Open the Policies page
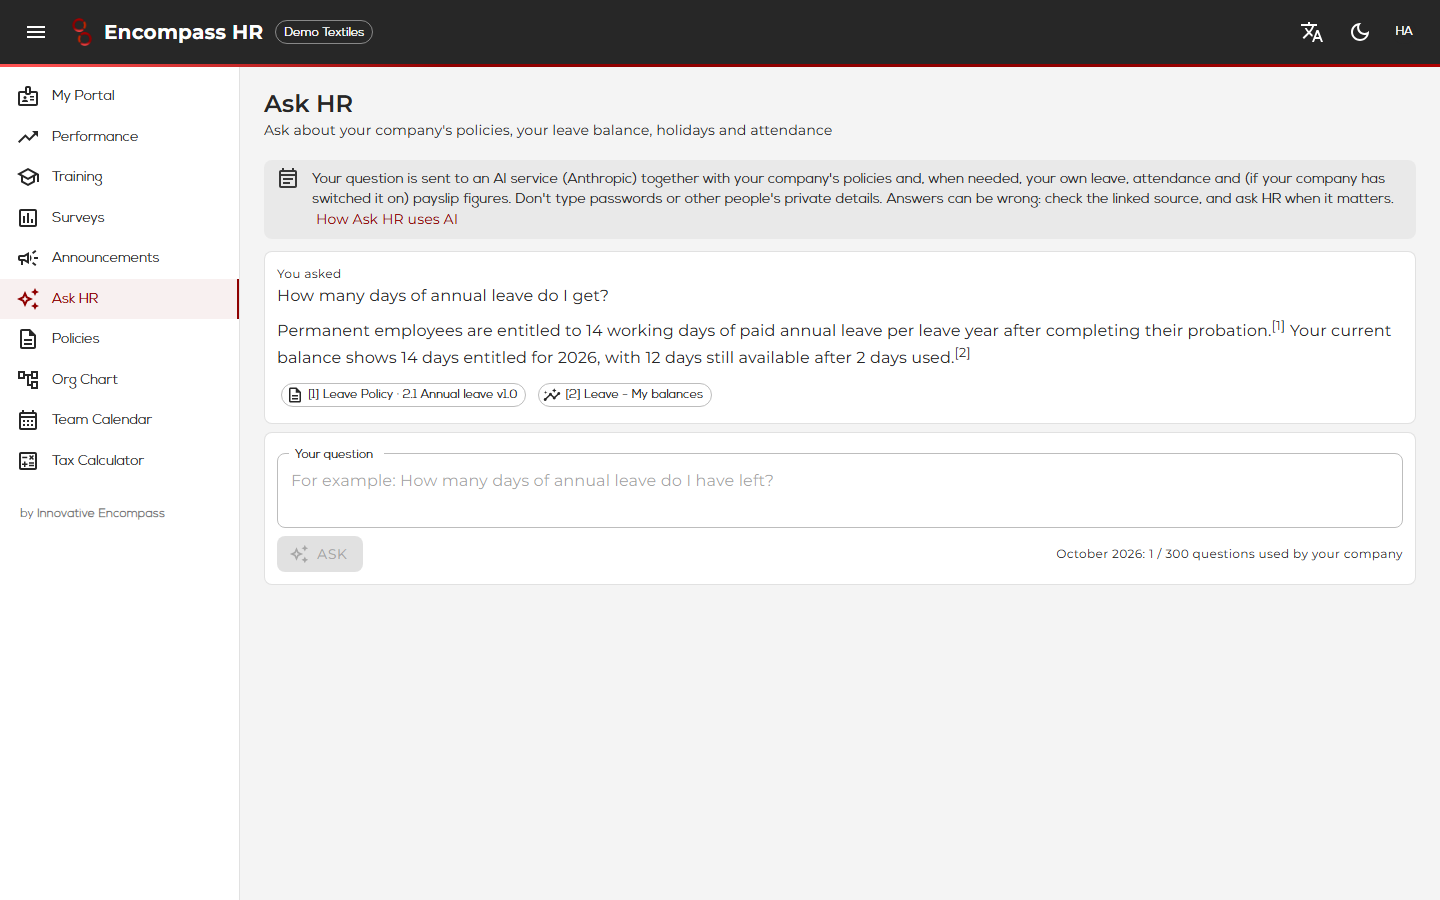This screenshot has height=900, width=1440. pyautogui.click(x=119, y=339)
